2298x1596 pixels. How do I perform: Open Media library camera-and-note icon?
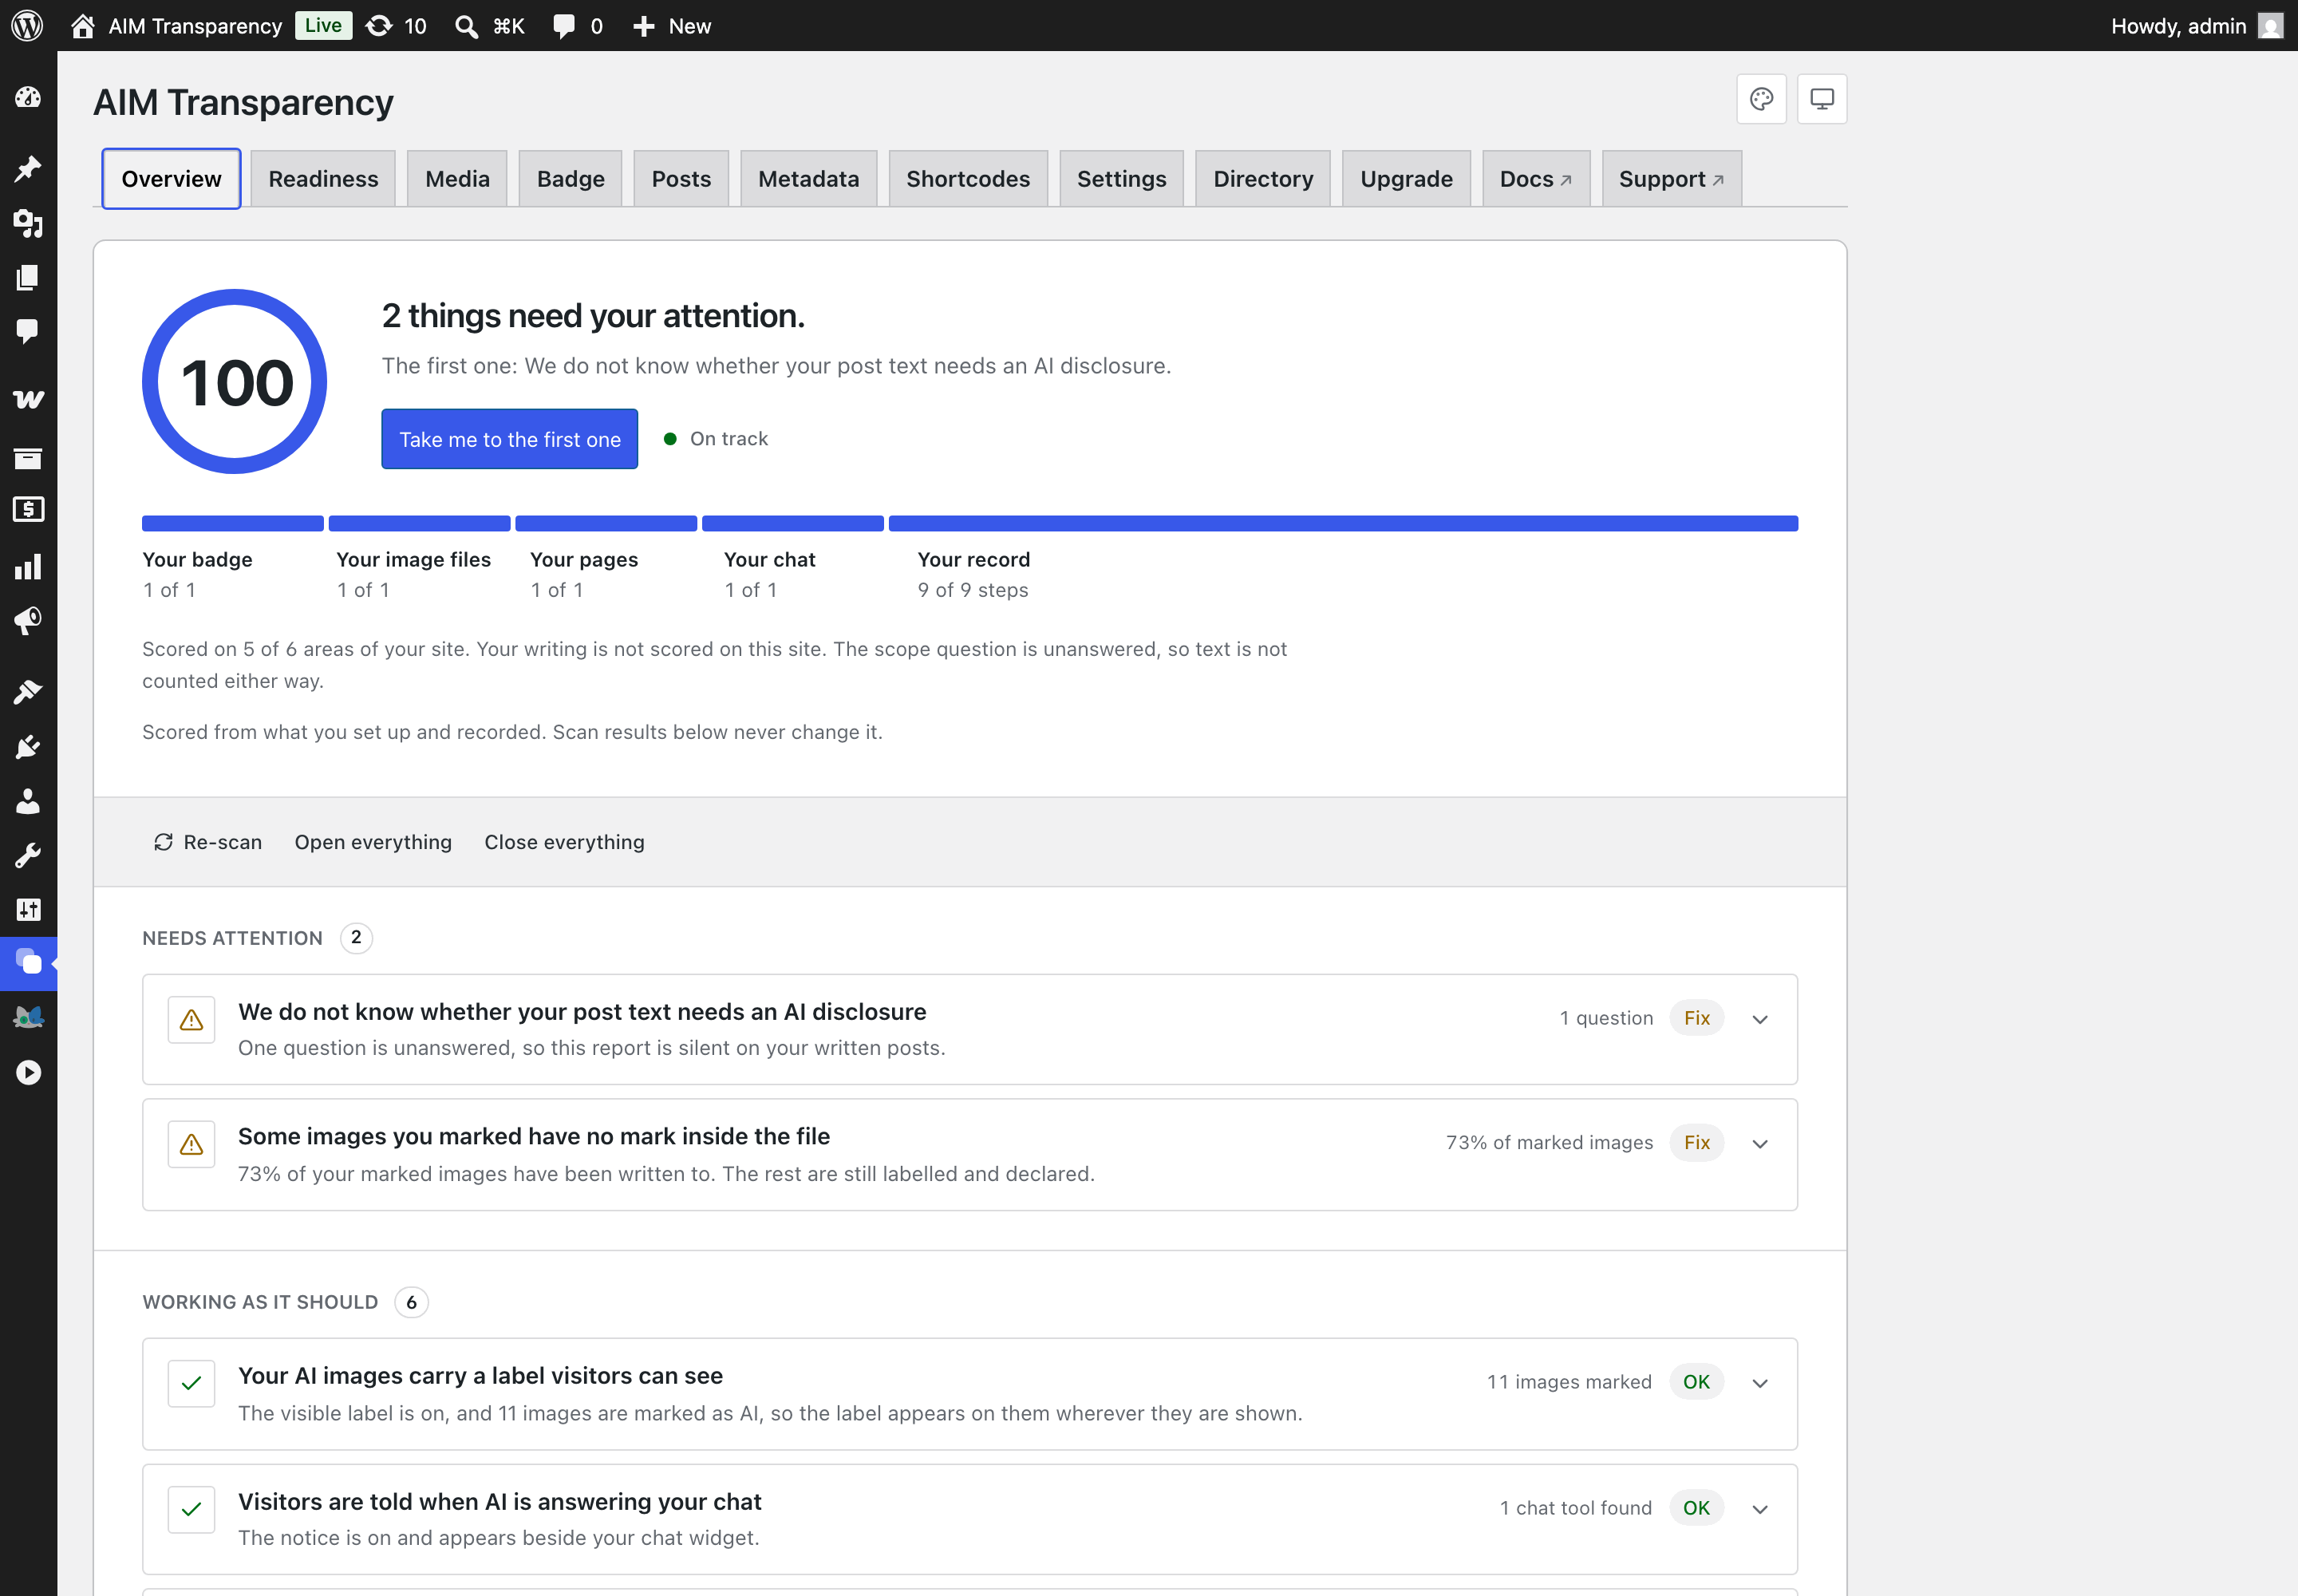(x=28, y=223)
